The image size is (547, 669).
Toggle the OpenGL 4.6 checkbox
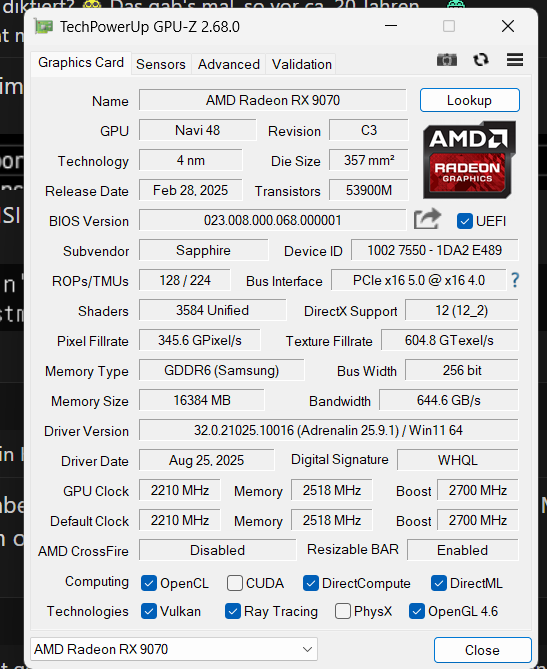[x=417, y=611]
